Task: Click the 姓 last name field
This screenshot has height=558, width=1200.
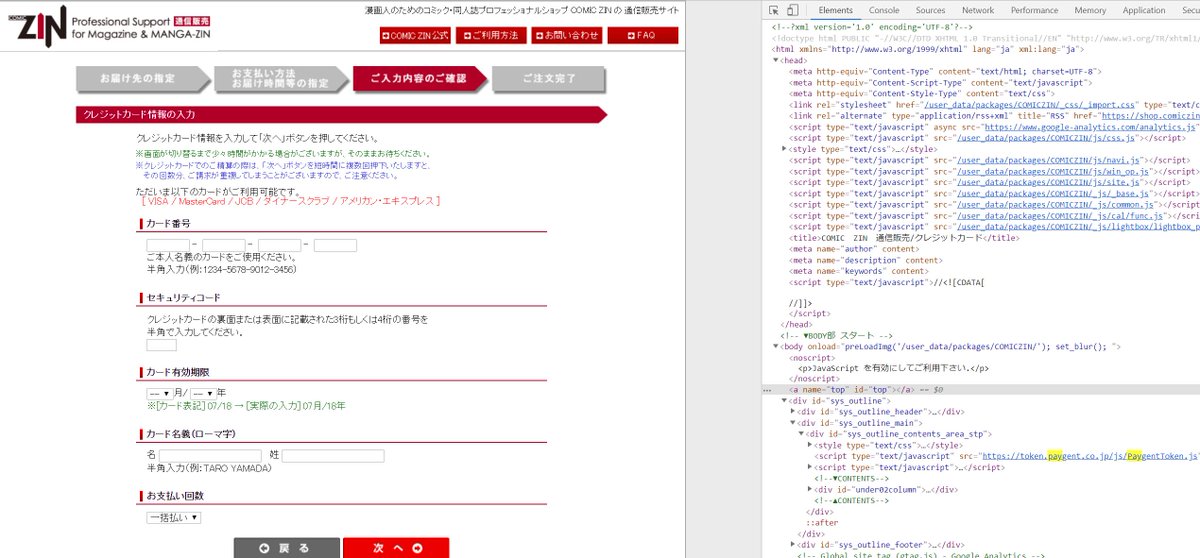Action: [x=333, y=455]
